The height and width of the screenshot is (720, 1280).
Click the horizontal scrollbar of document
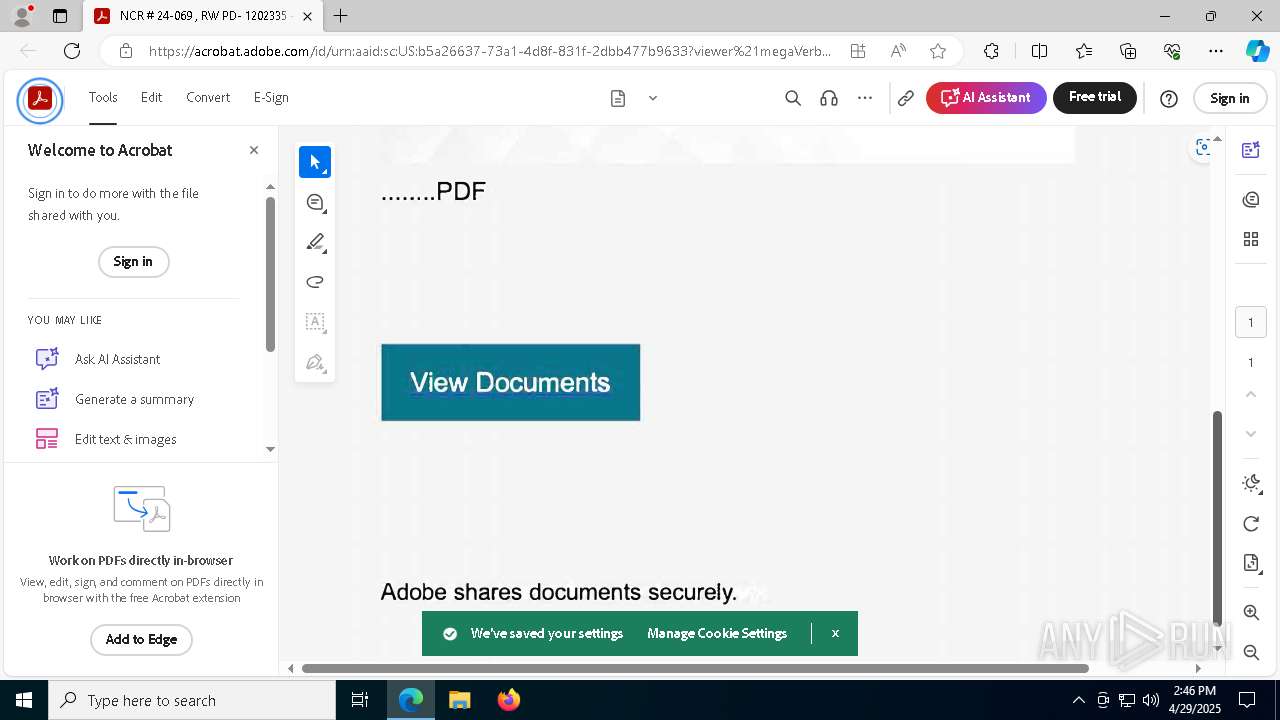click(x=695, y=668)
